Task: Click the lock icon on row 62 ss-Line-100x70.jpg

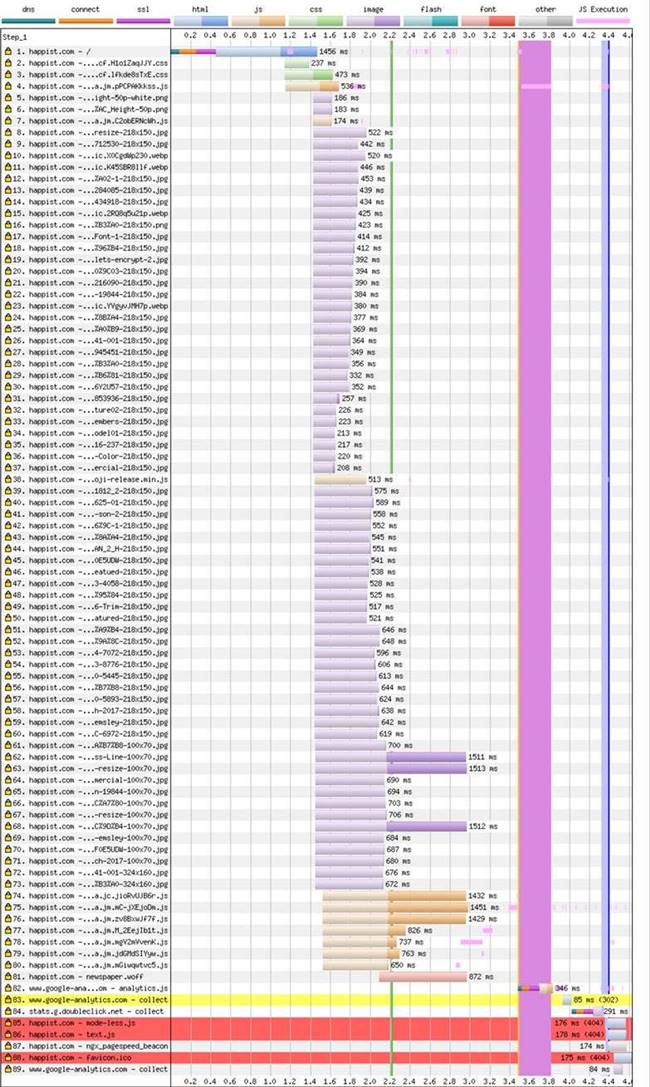Action: [8, 757]
